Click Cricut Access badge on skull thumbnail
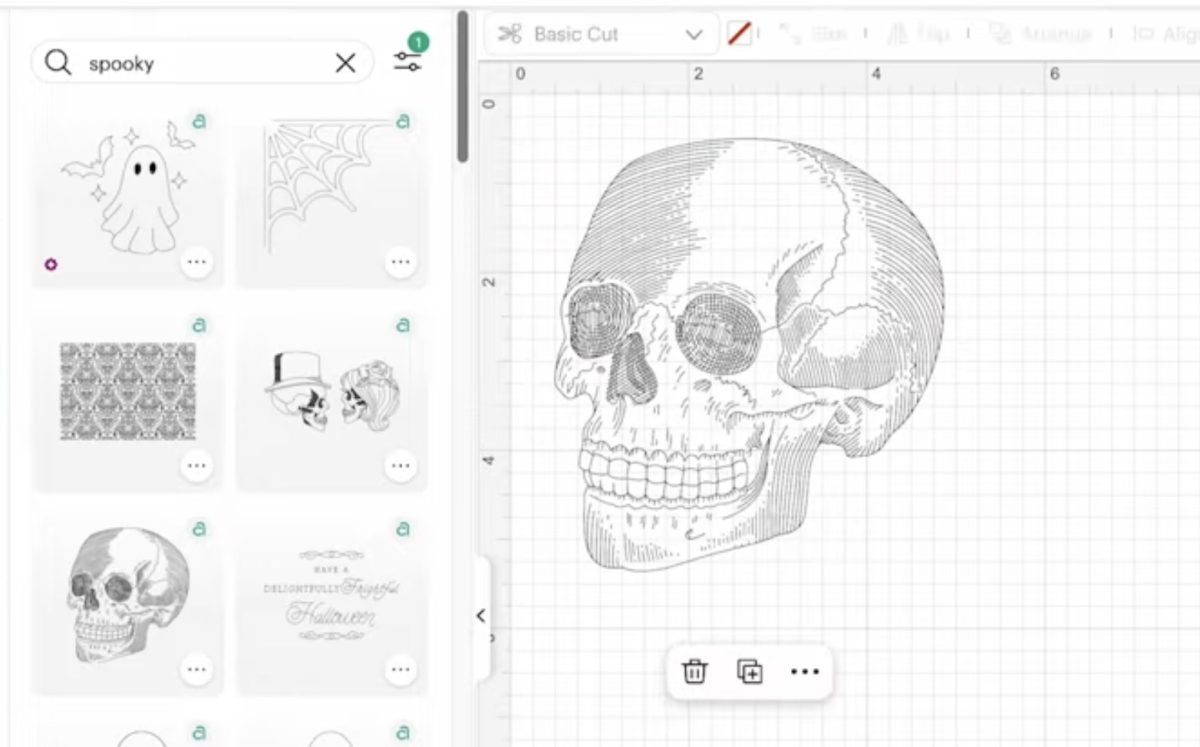This screenshot has height=747, width=1200. [x=199, y=529]
